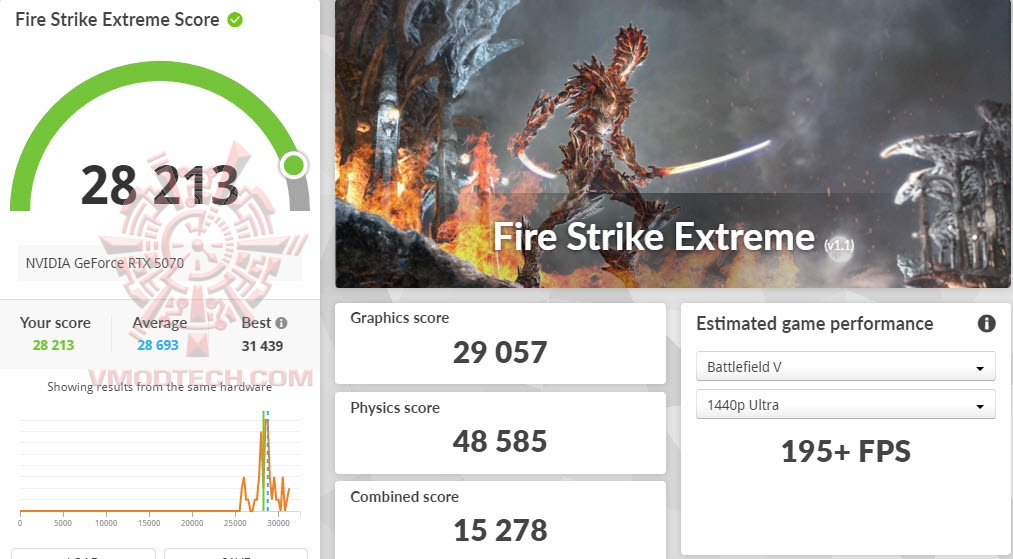Click the Fire Strike Extreme banner image
This screenshot has height=559, width=1013.
[672, 143]
